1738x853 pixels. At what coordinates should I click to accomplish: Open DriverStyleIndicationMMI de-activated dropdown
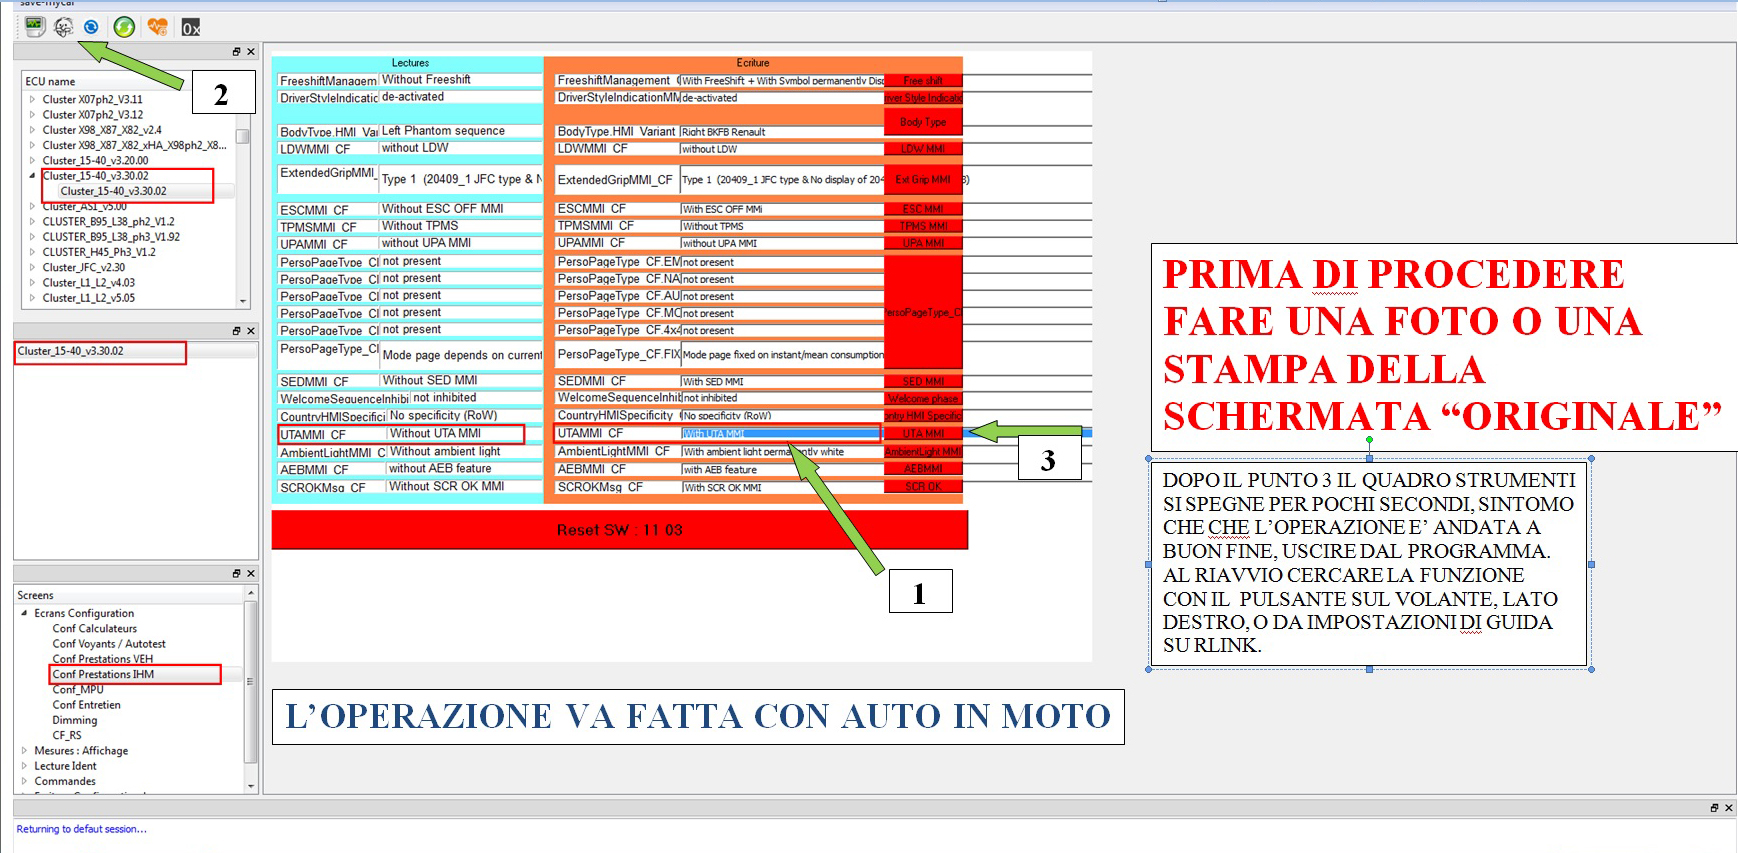[x=782, y=98]
